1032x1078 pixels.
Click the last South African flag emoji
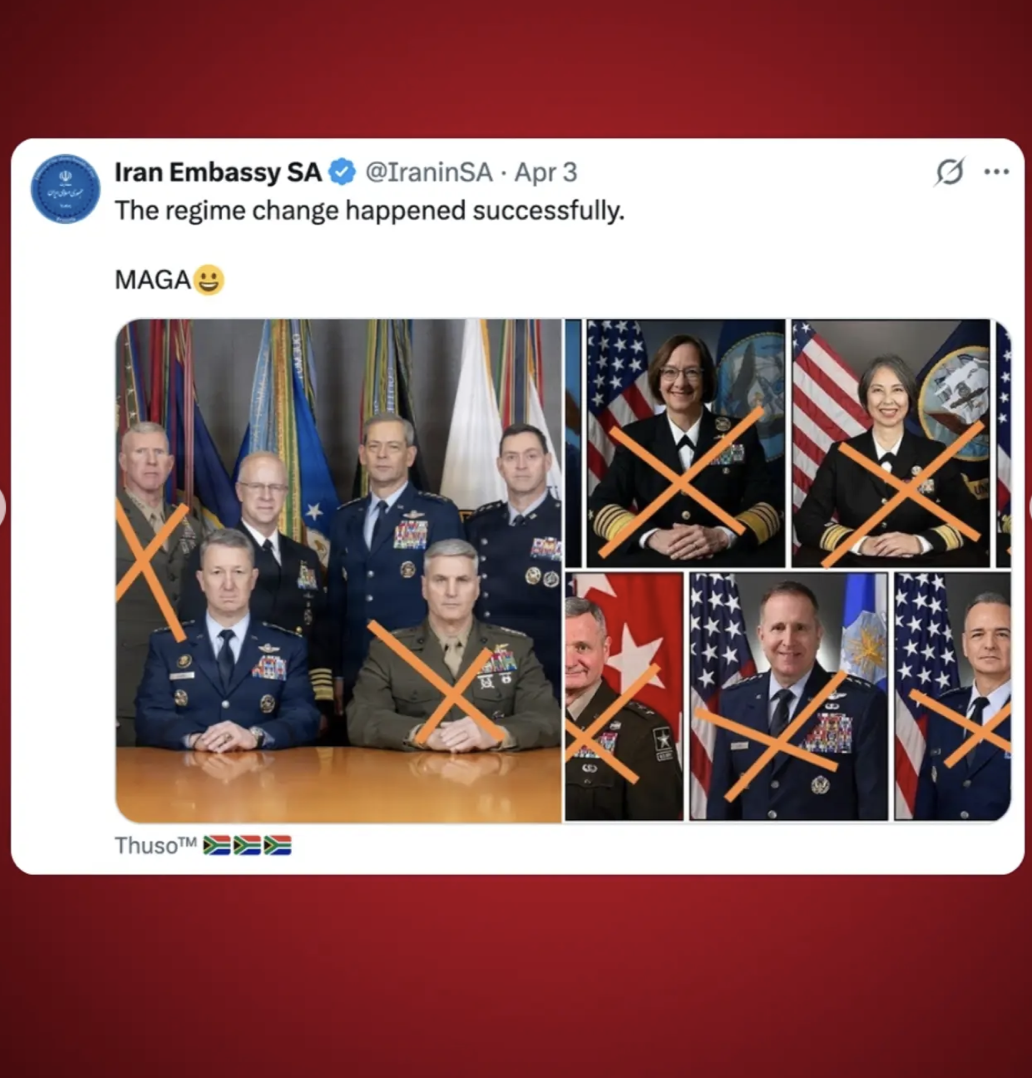(x=278, y=845)
